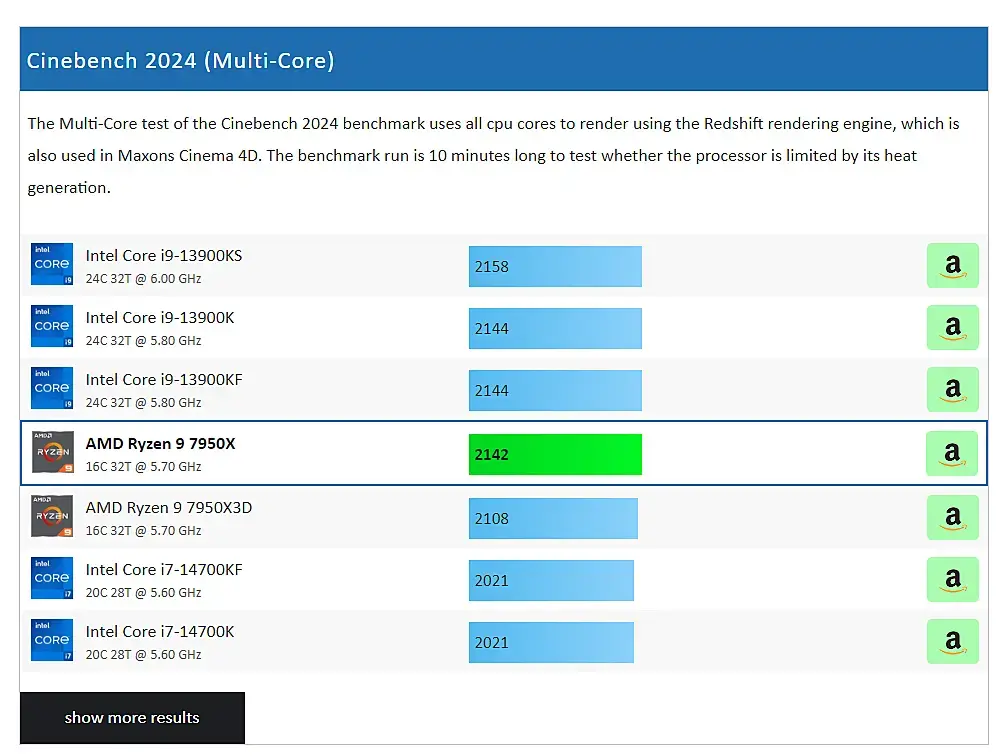Click spec text under Intel Core i7-14700KF
The width and height of the screenshot is (1006, 756).
point(143,593)
